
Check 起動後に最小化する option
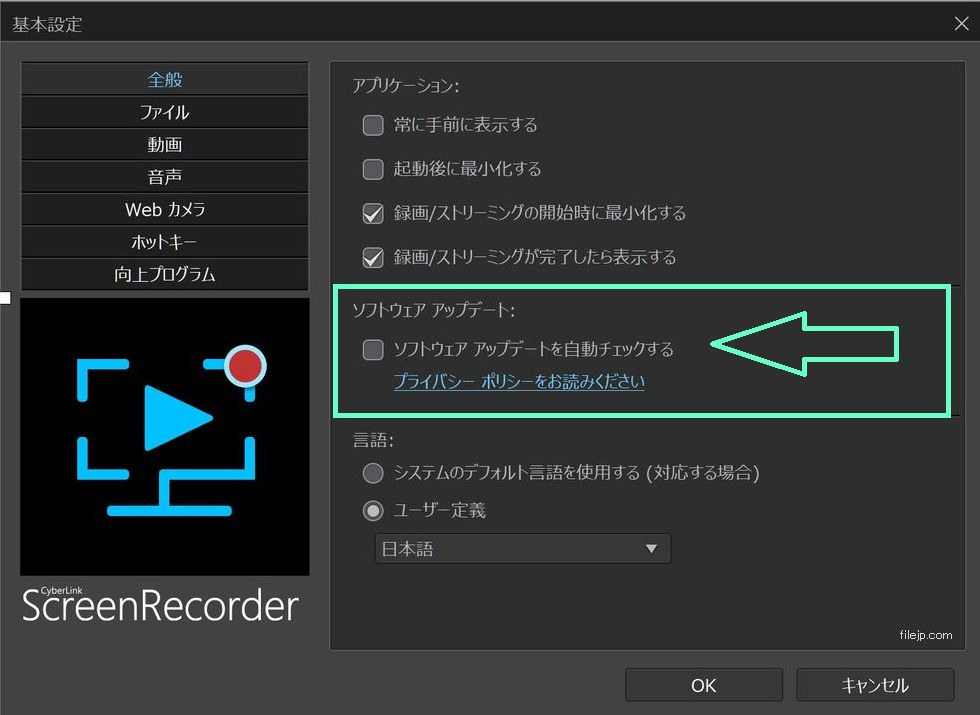point(373,169)
